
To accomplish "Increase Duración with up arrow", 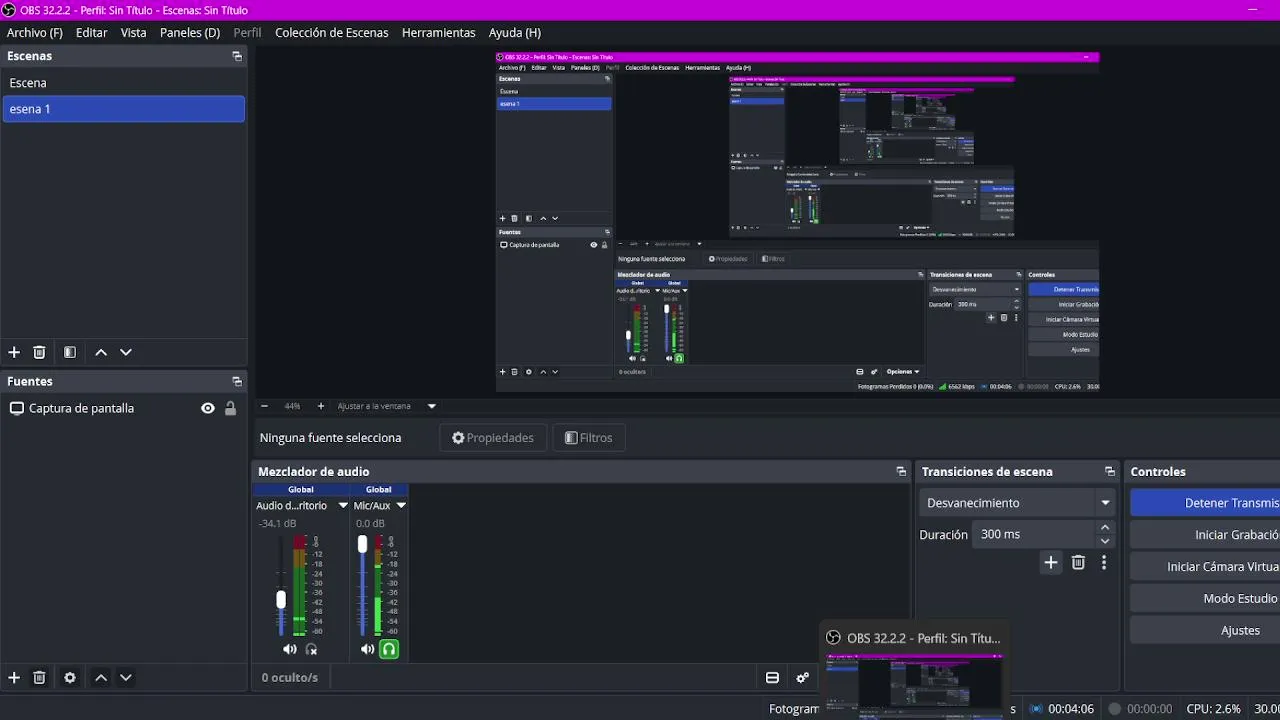I will tap(1105, 527).
